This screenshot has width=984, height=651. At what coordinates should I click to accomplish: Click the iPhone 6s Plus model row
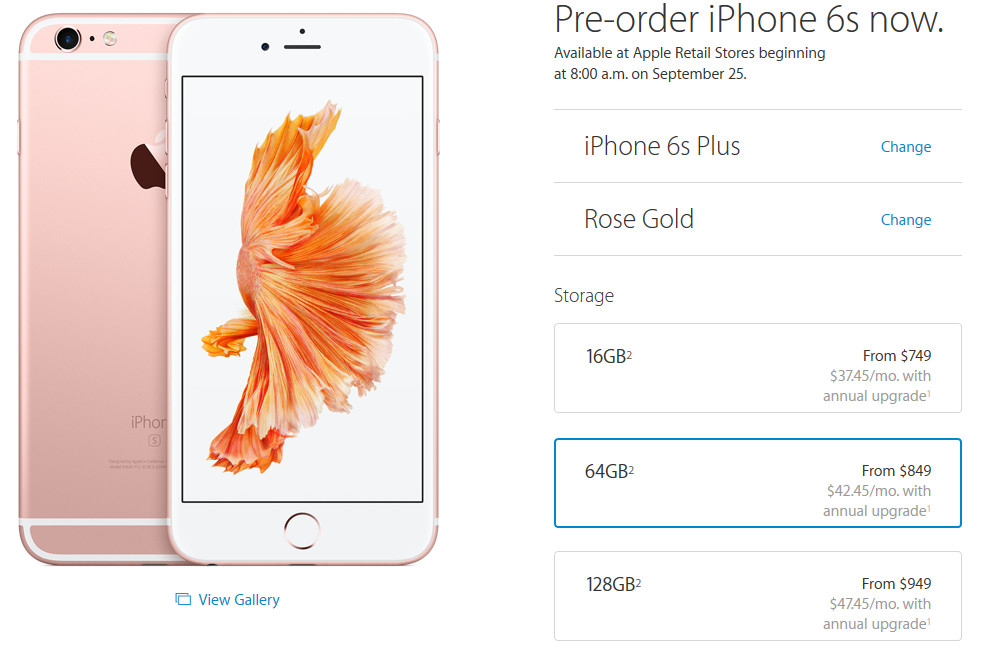click(757, 146)
